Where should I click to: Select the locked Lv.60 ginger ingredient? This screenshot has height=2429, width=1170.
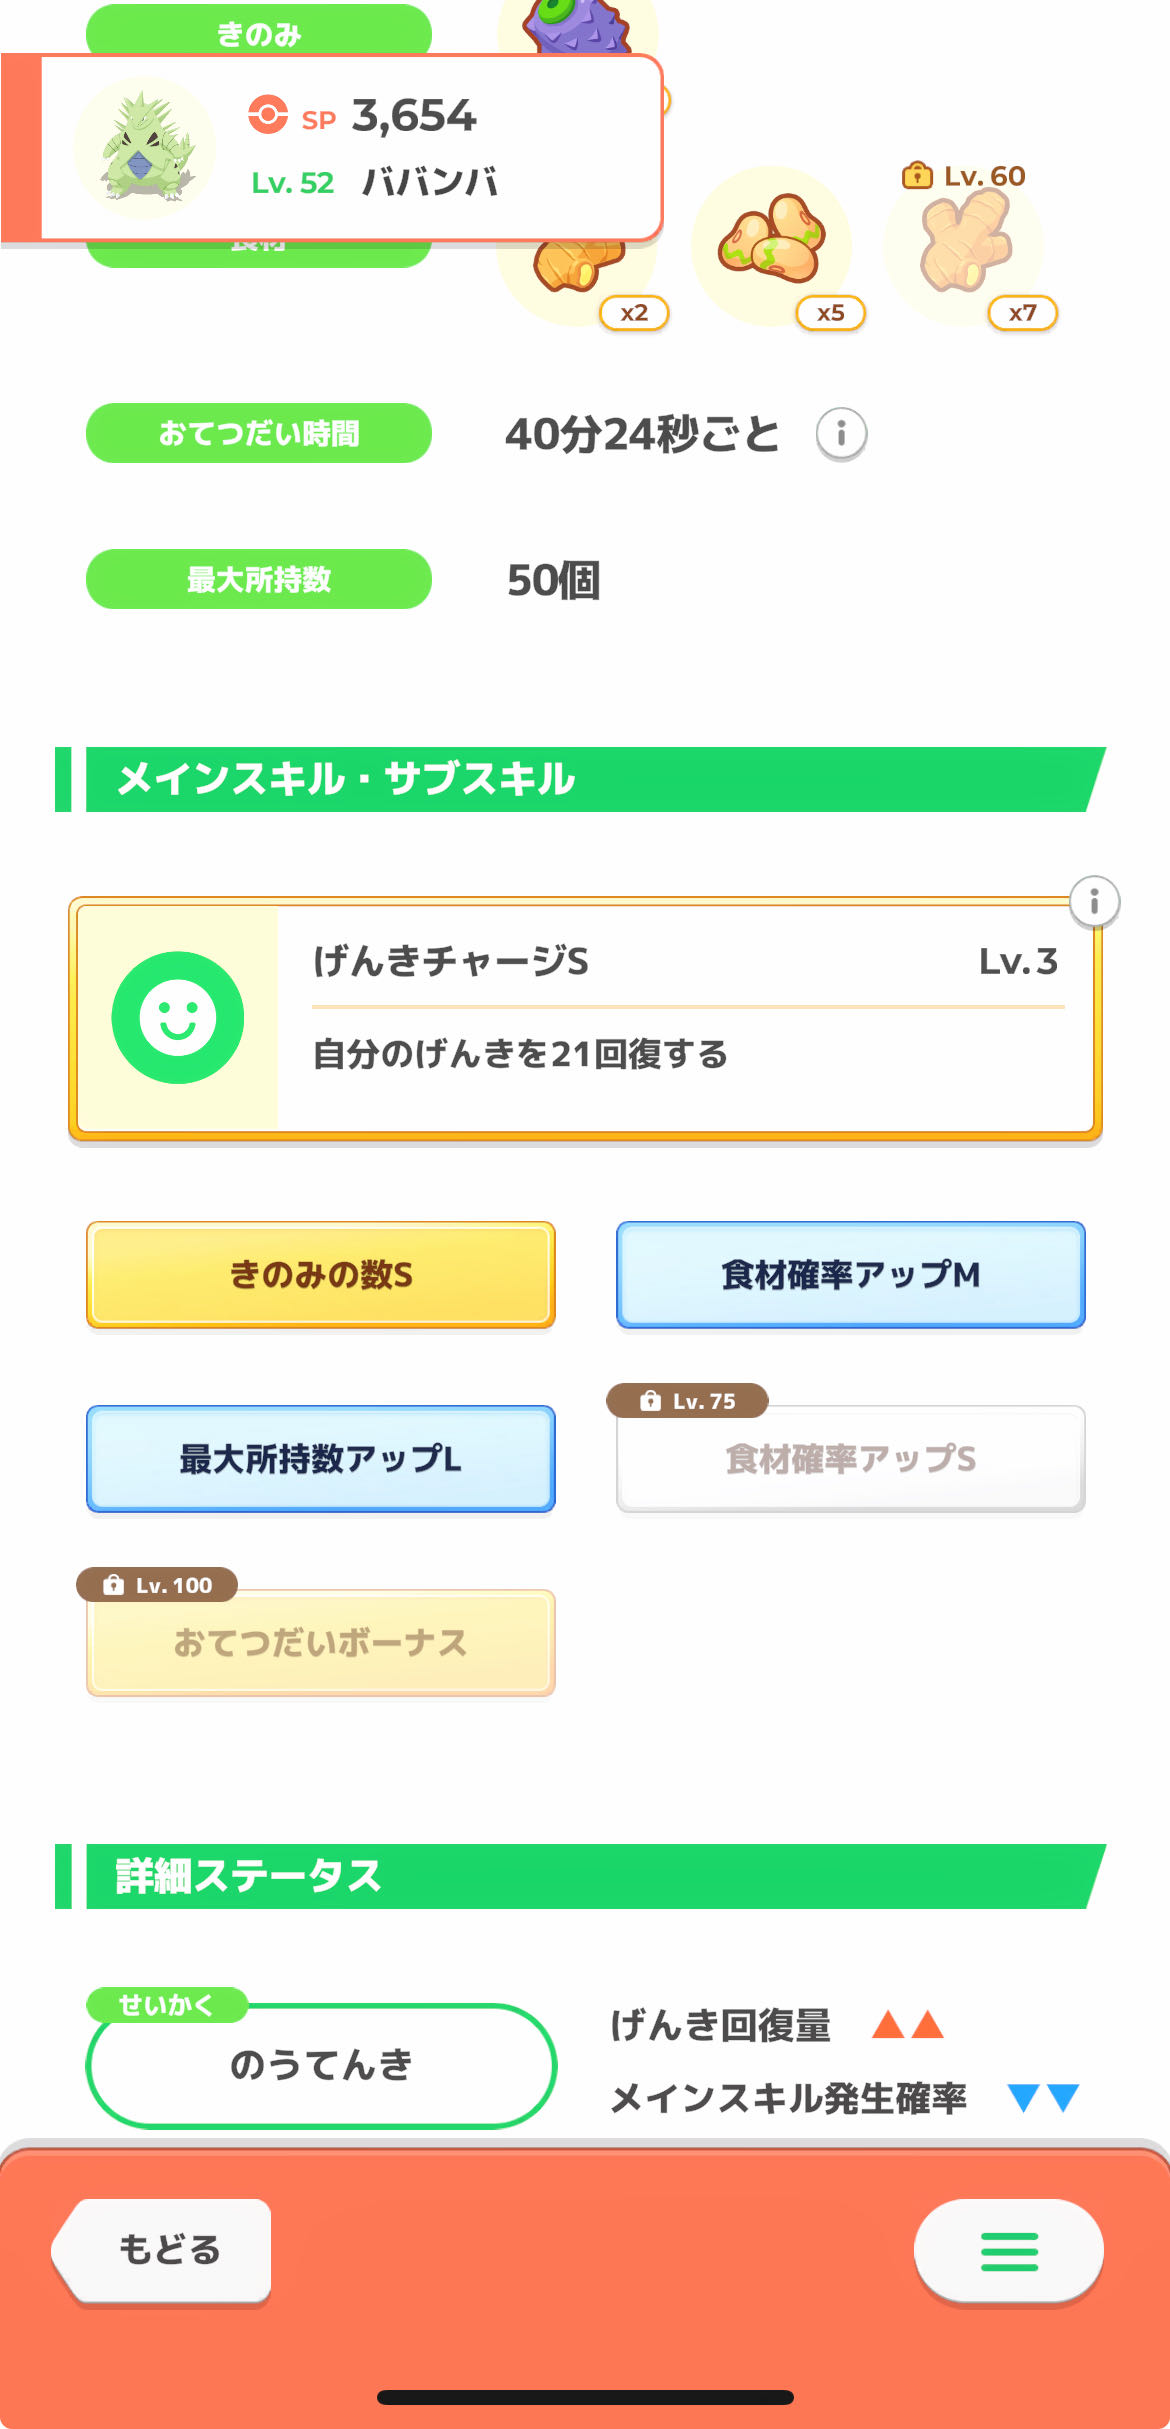[965, 243]
